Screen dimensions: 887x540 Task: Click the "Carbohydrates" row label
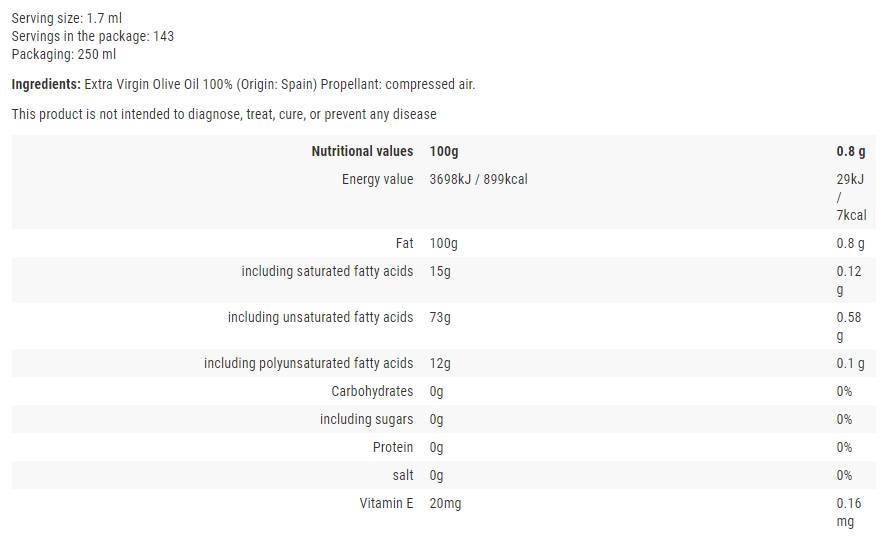tap(372, 391)
